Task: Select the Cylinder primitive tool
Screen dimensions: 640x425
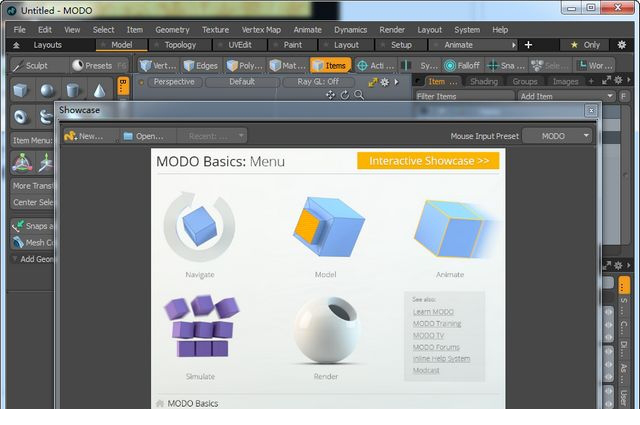Action: 73,90
